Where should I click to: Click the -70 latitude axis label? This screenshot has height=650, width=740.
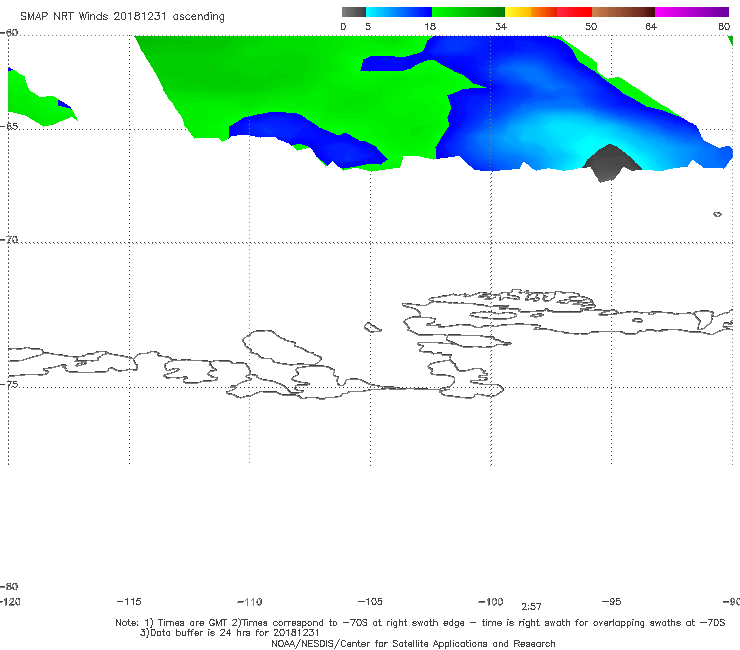tap(9, 240)
